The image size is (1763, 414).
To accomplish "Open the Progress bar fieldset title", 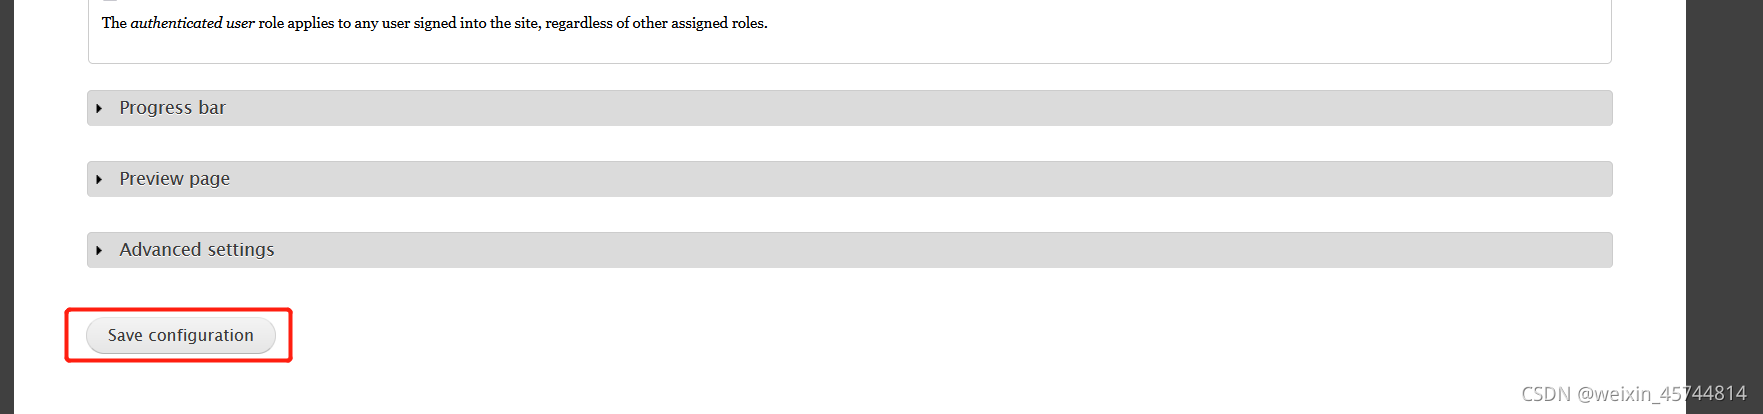I will [172, 108].
